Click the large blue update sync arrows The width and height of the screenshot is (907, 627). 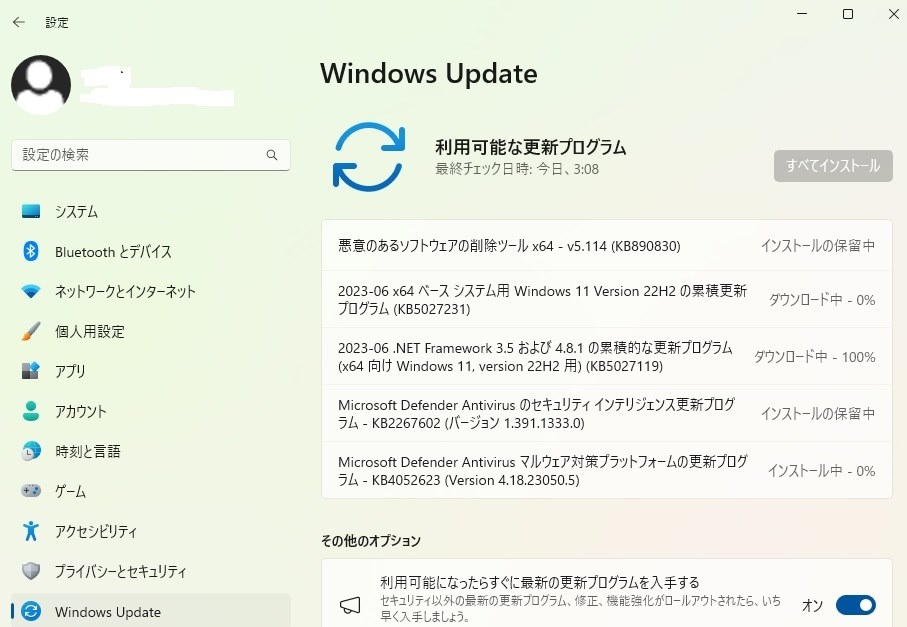[369, 157]
